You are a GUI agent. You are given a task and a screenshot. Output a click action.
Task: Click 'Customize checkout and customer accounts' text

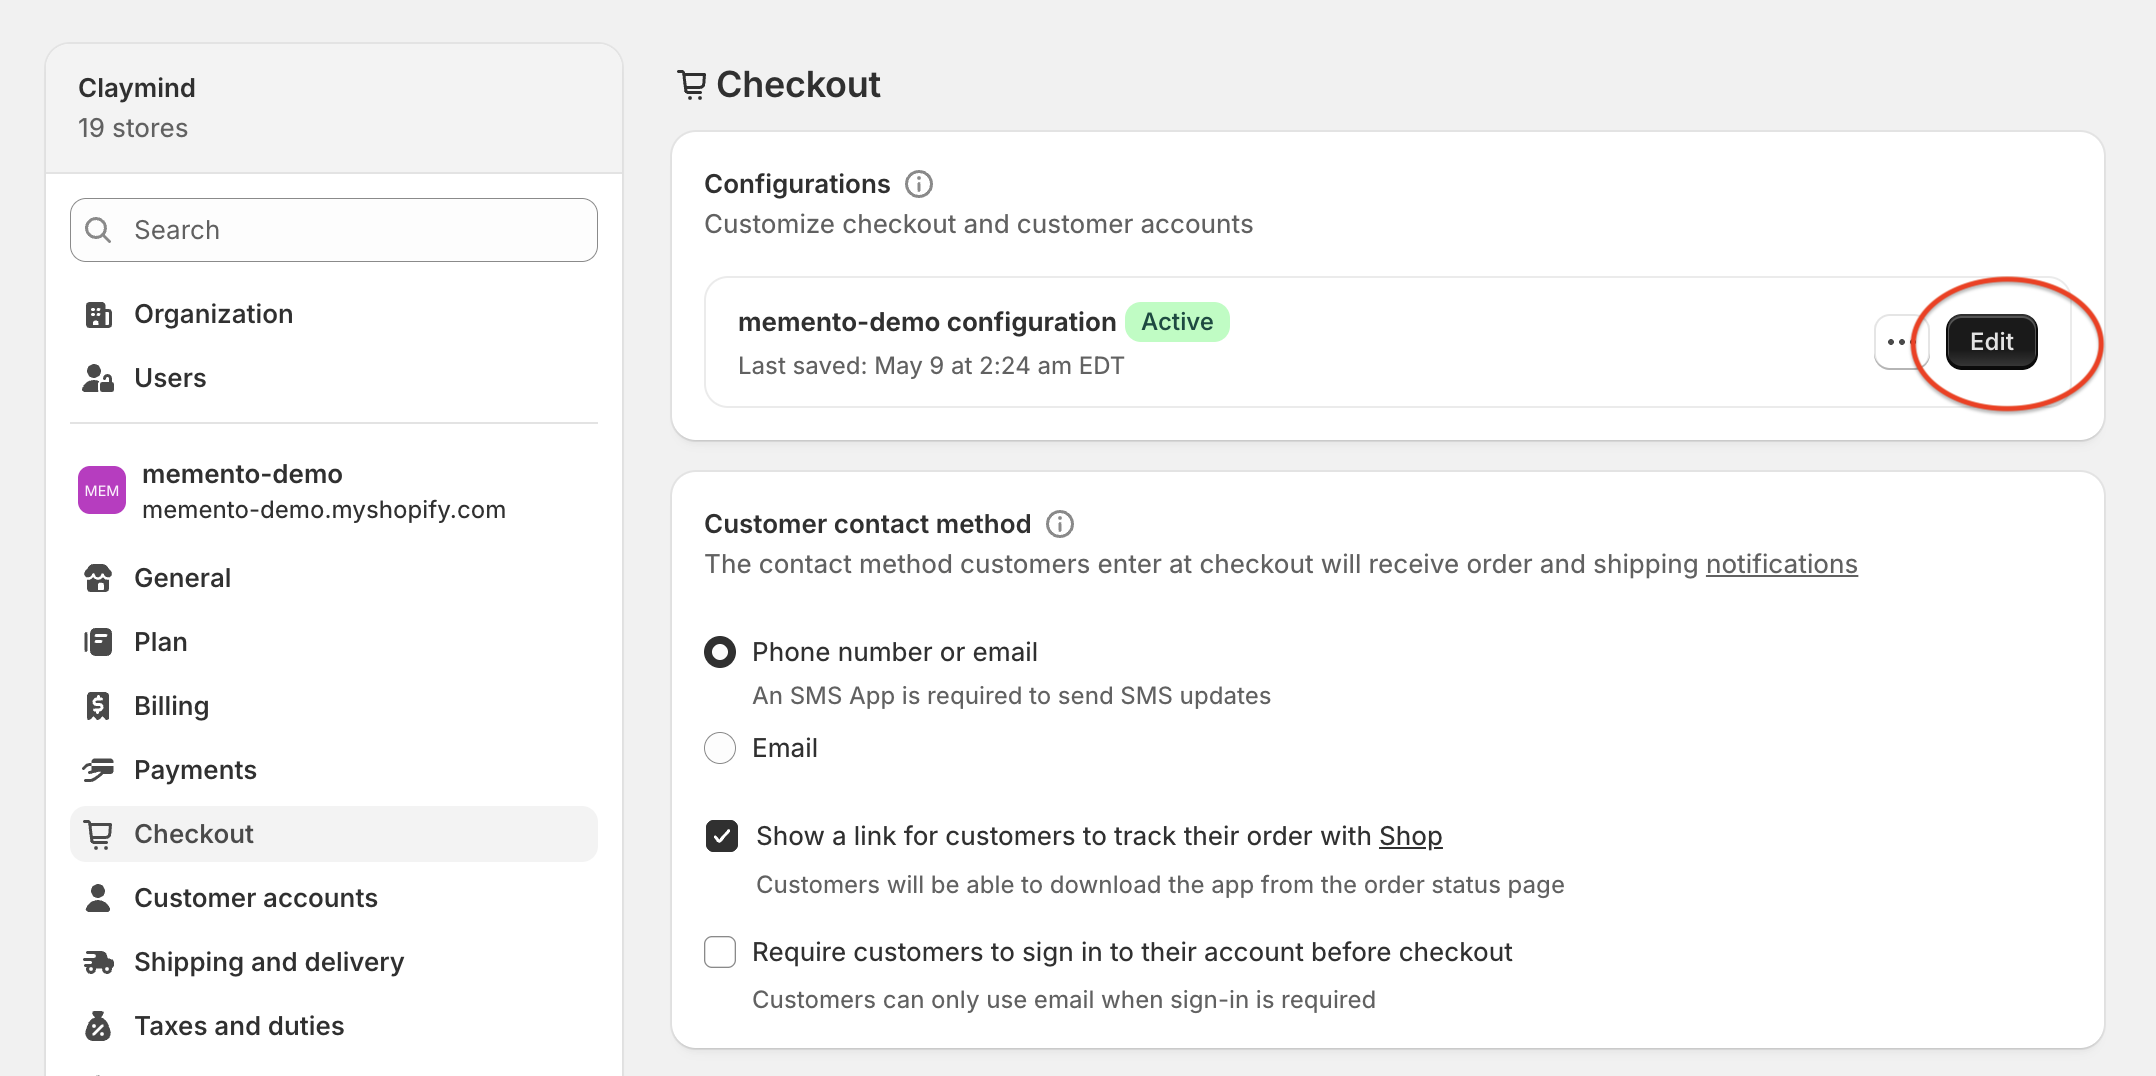click(x=978, y=225)
